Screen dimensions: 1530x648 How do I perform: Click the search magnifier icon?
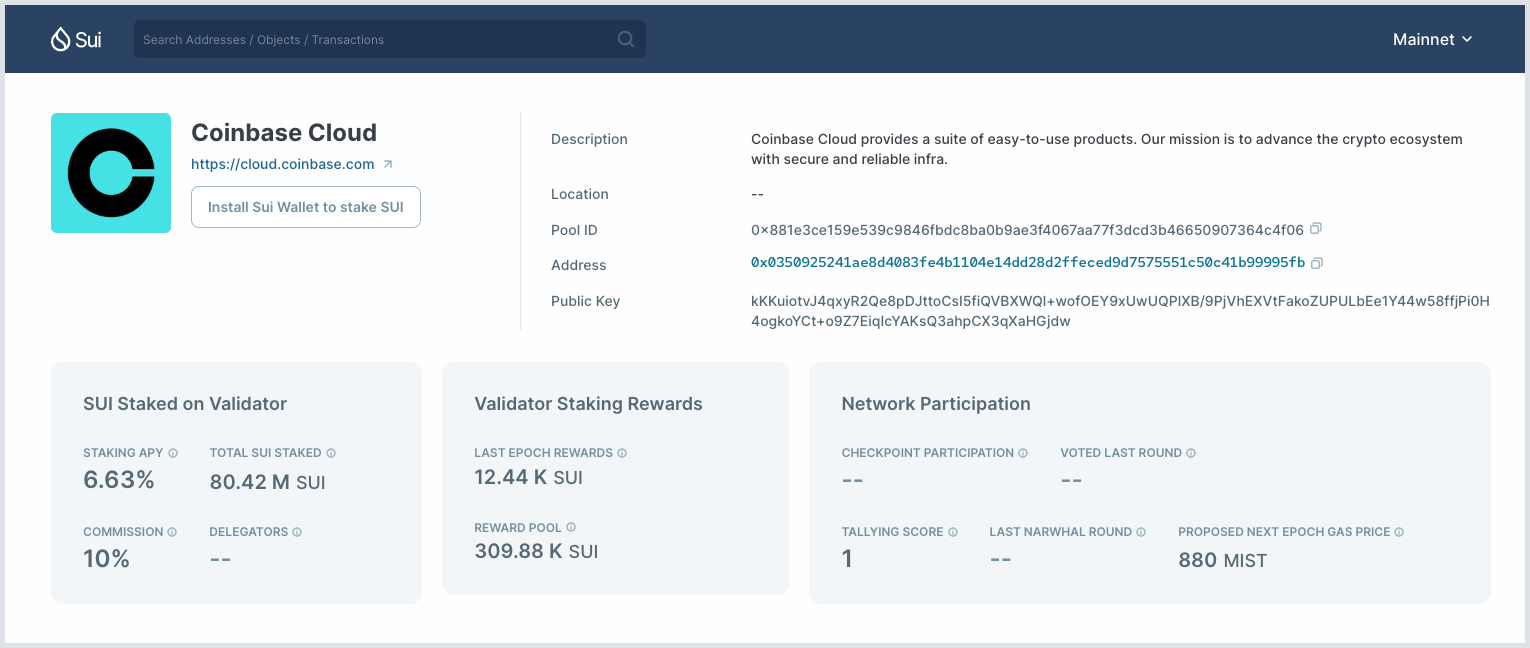(x=626, y=39)
